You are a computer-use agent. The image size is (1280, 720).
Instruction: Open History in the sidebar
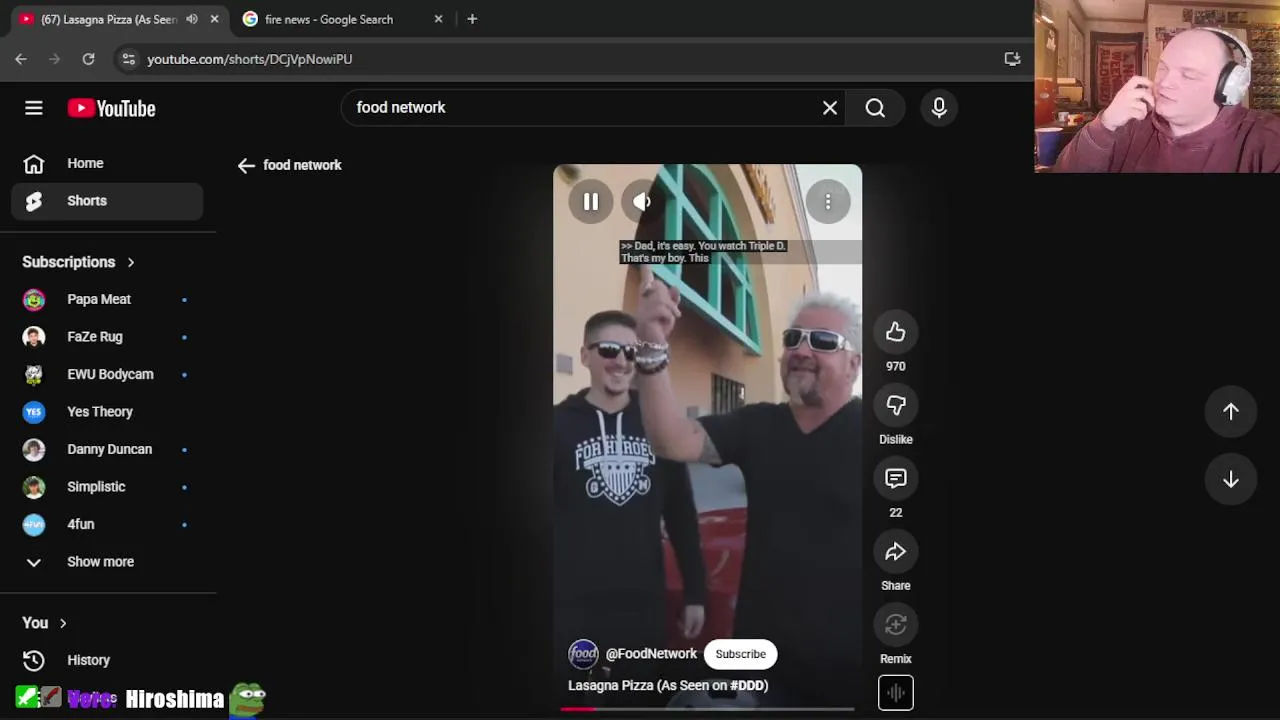108,660
